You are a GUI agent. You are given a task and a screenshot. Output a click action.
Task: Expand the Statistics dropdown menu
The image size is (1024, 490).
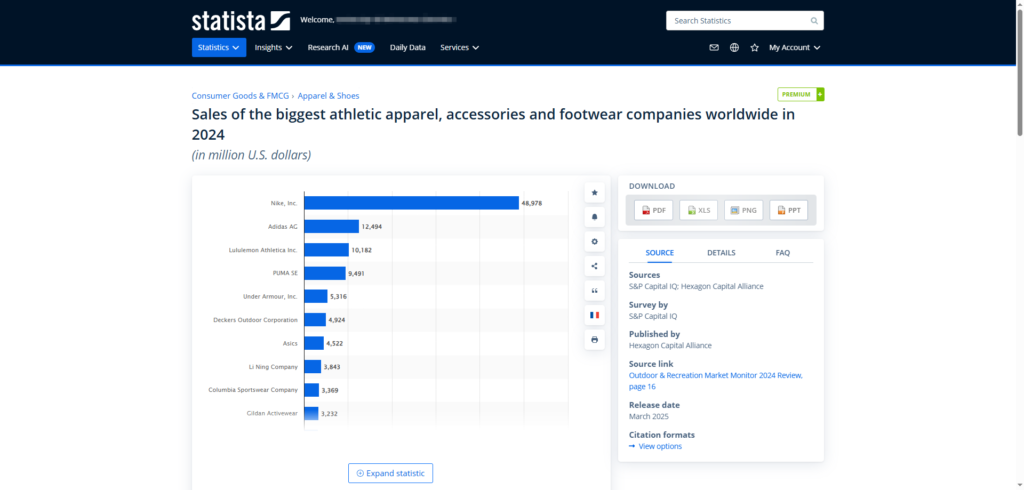click(x=218, y=47)
